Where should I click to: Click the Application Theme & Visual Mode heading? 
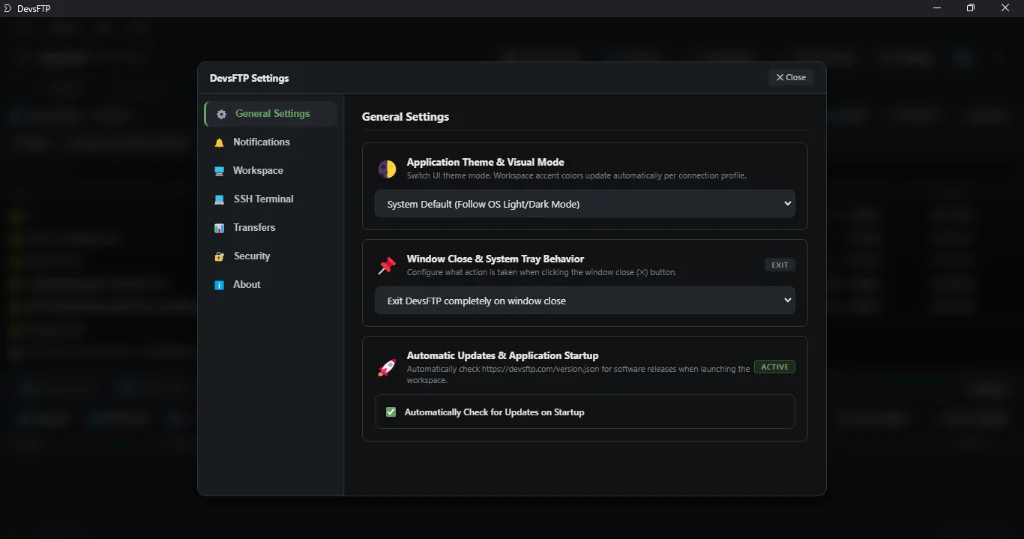[485, 162]
